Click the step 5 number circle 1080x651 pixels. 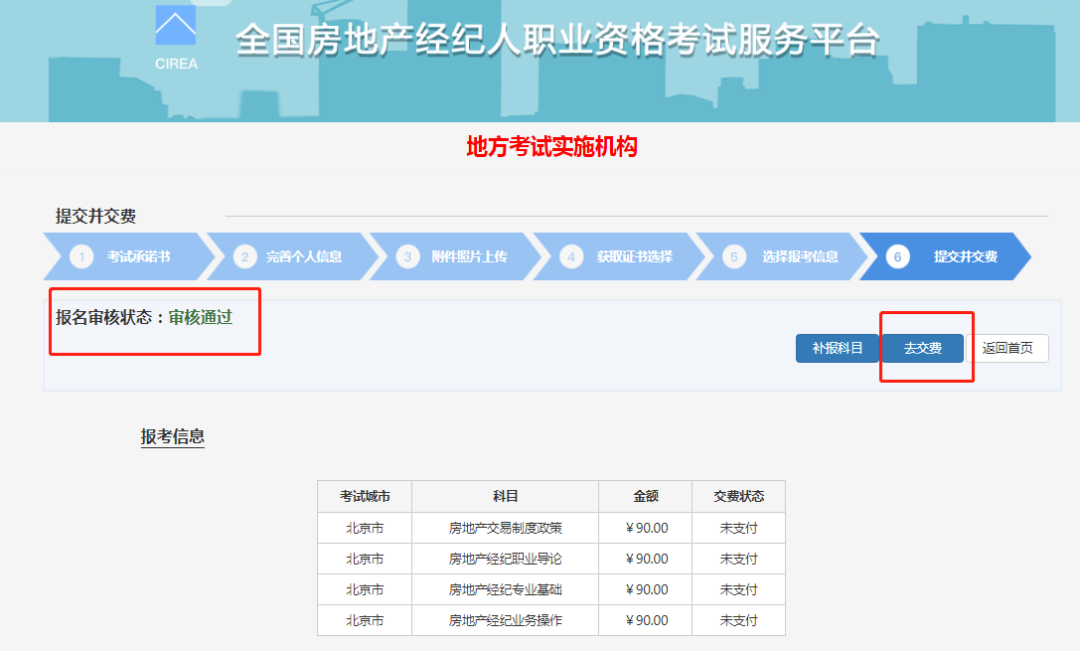(x=734, y=257)
